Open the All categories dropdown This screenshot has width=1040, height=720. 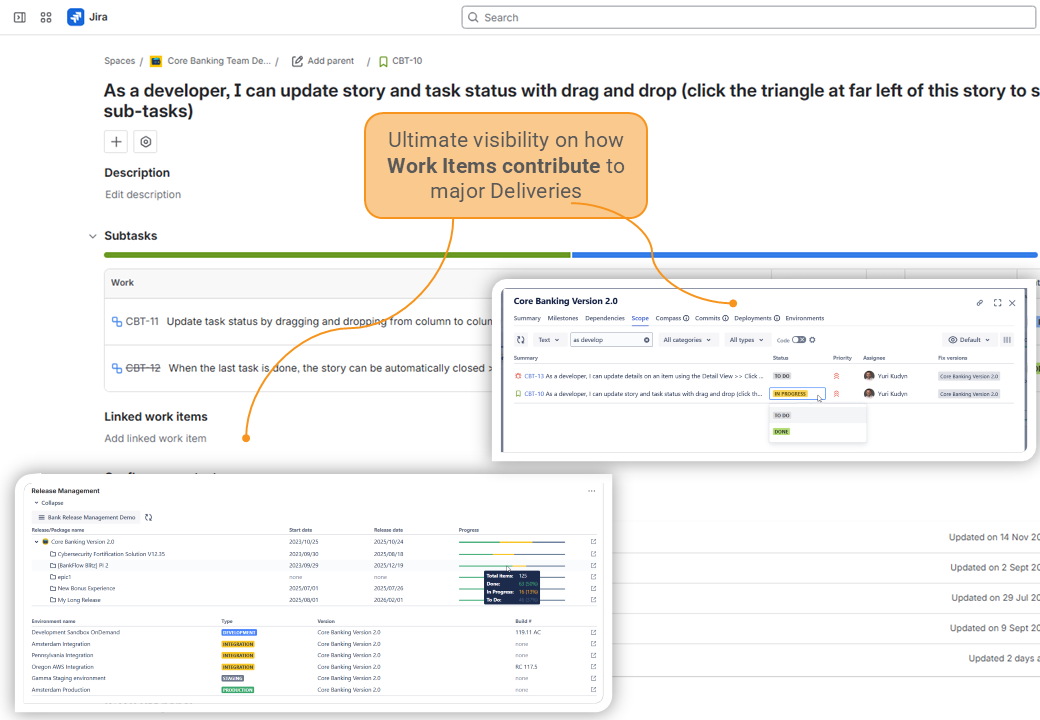pos(685,339)
